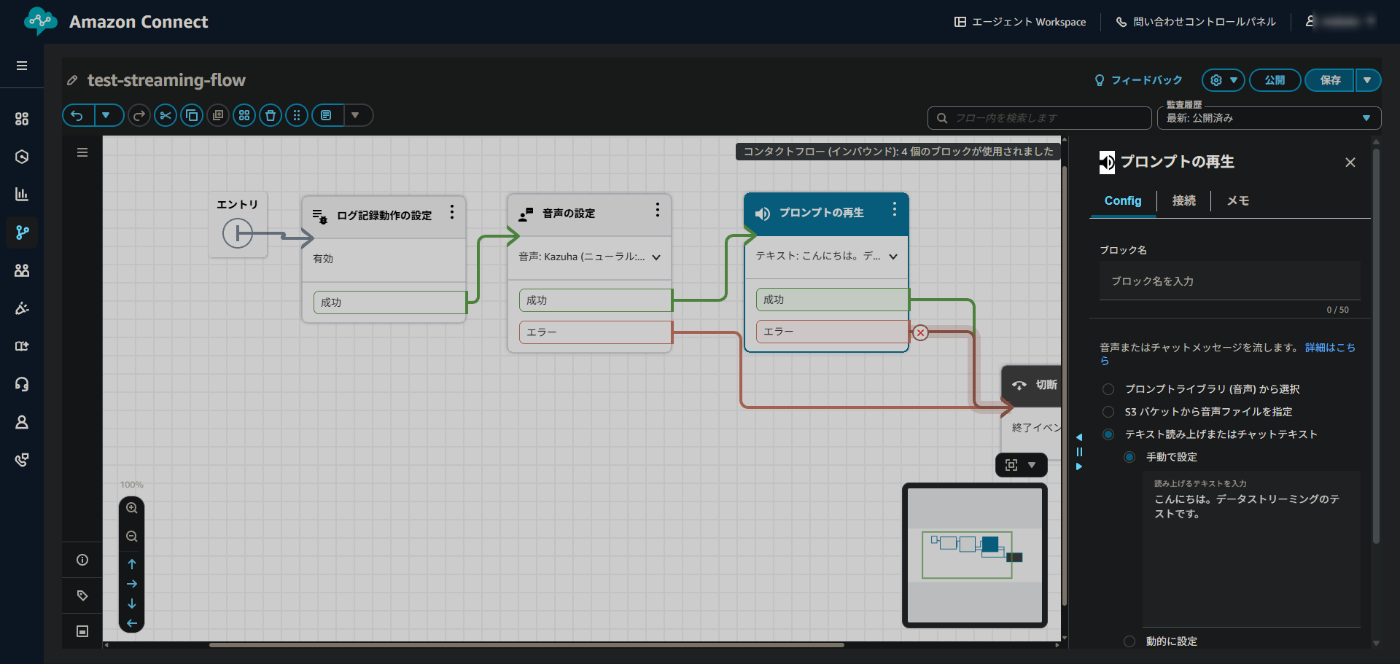Open the settings gear dropdown

(1223, 80)
